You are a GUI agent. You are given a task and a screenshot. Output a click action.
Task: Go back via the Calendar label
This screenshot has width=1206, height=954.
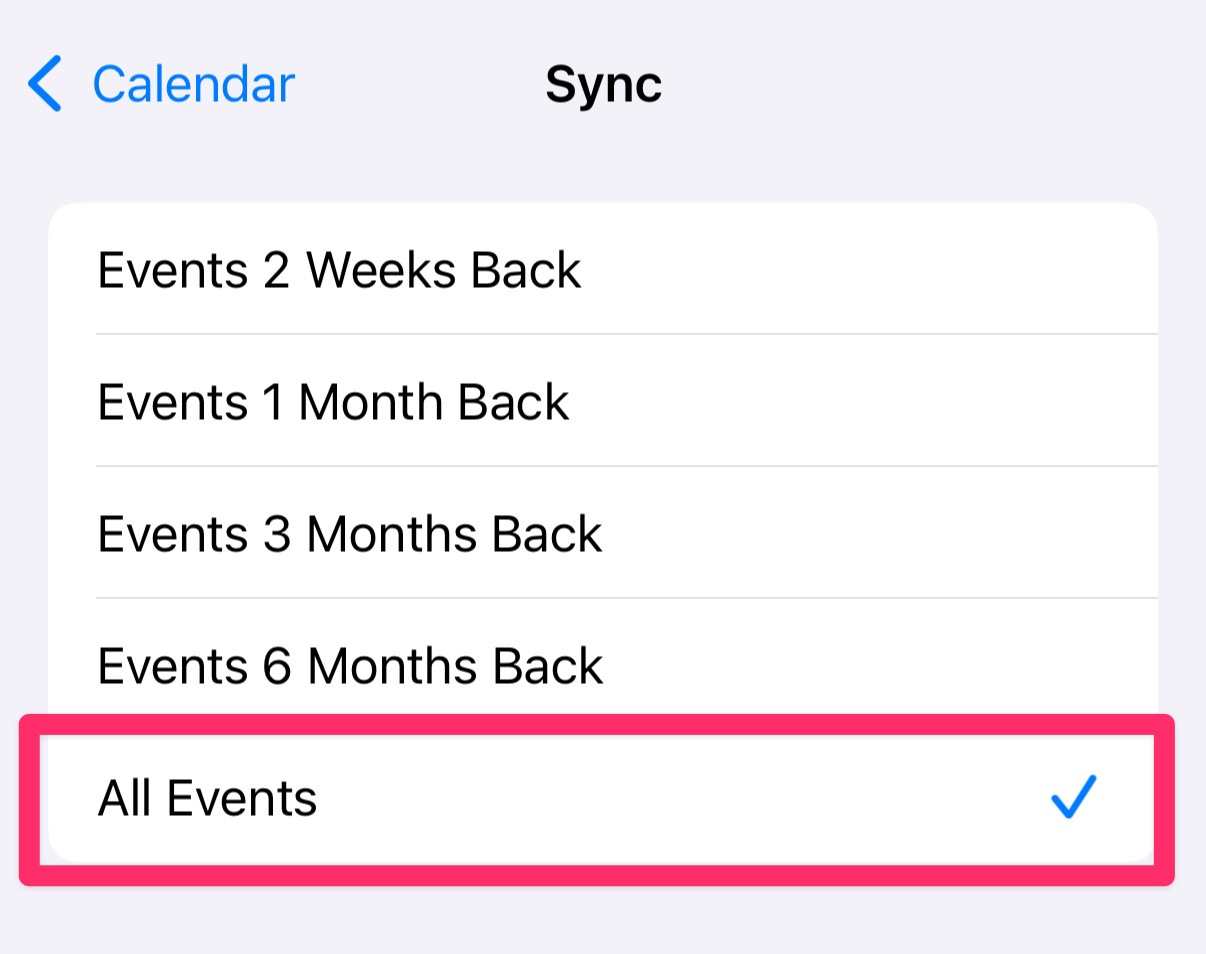point(194,84)
